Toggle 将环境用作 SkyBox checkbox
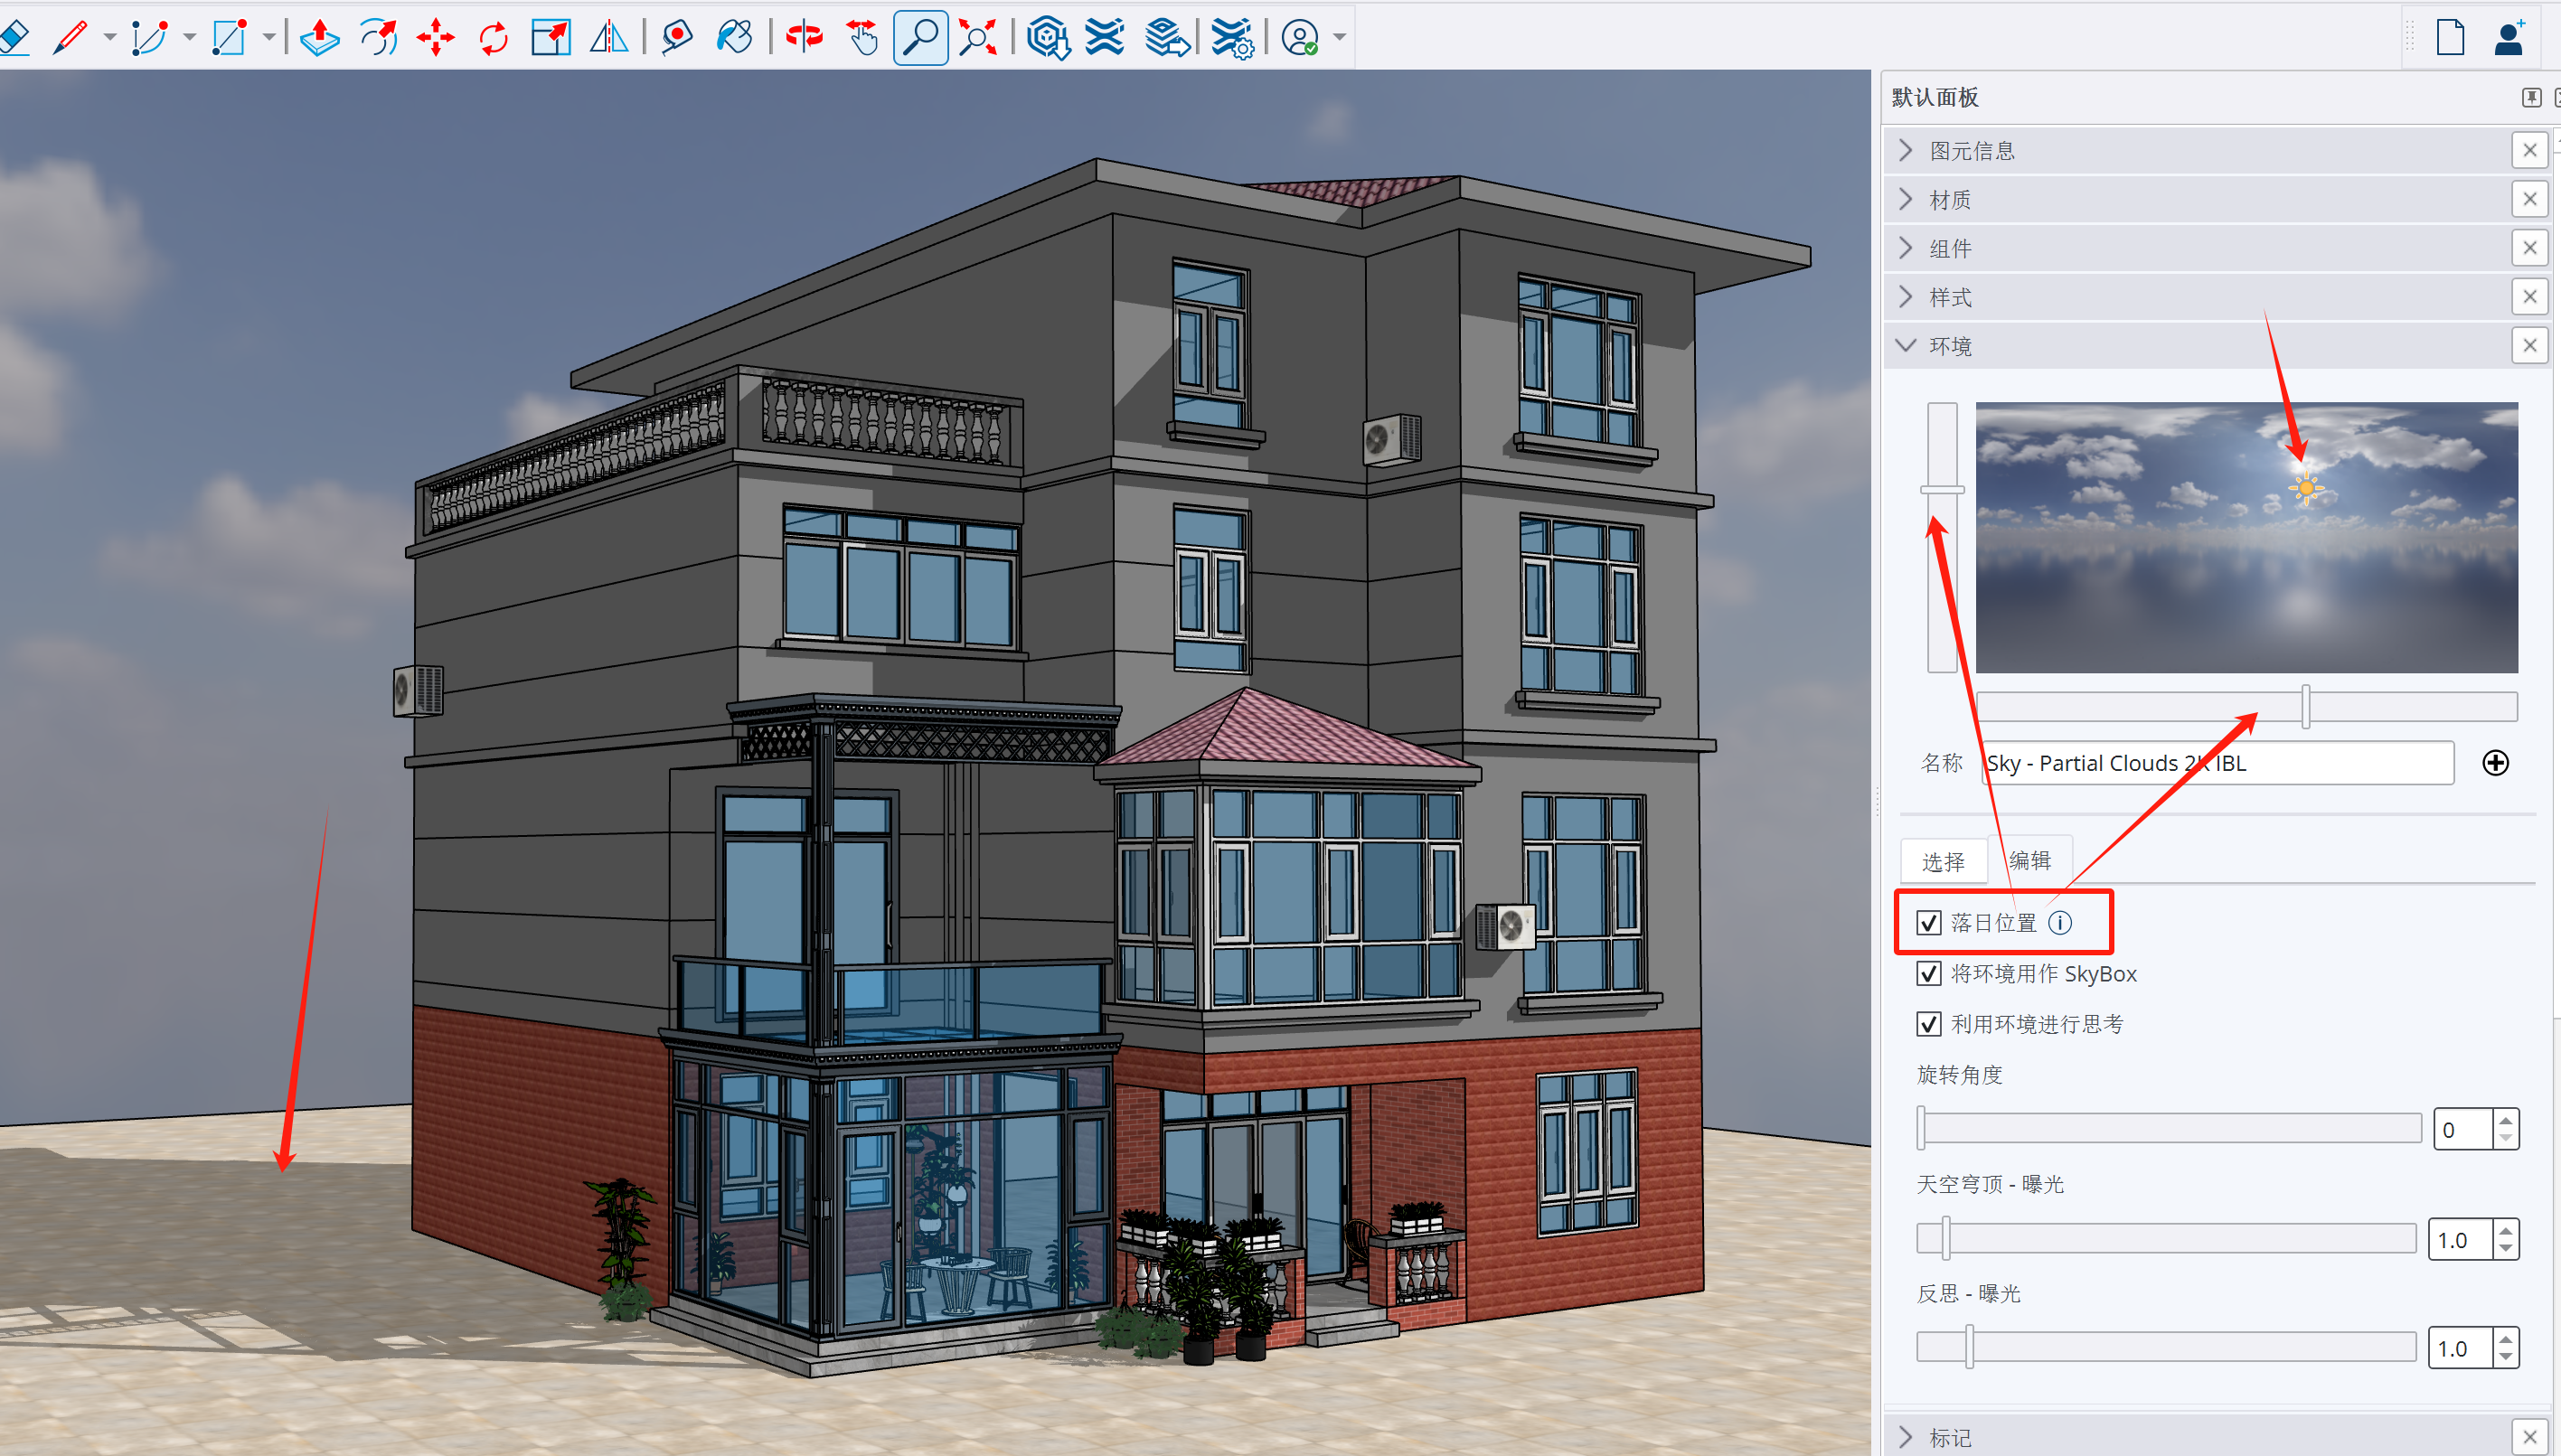Image resolution: width=2561 pixels, height=1456 pixels. [x=1928, y=973]
